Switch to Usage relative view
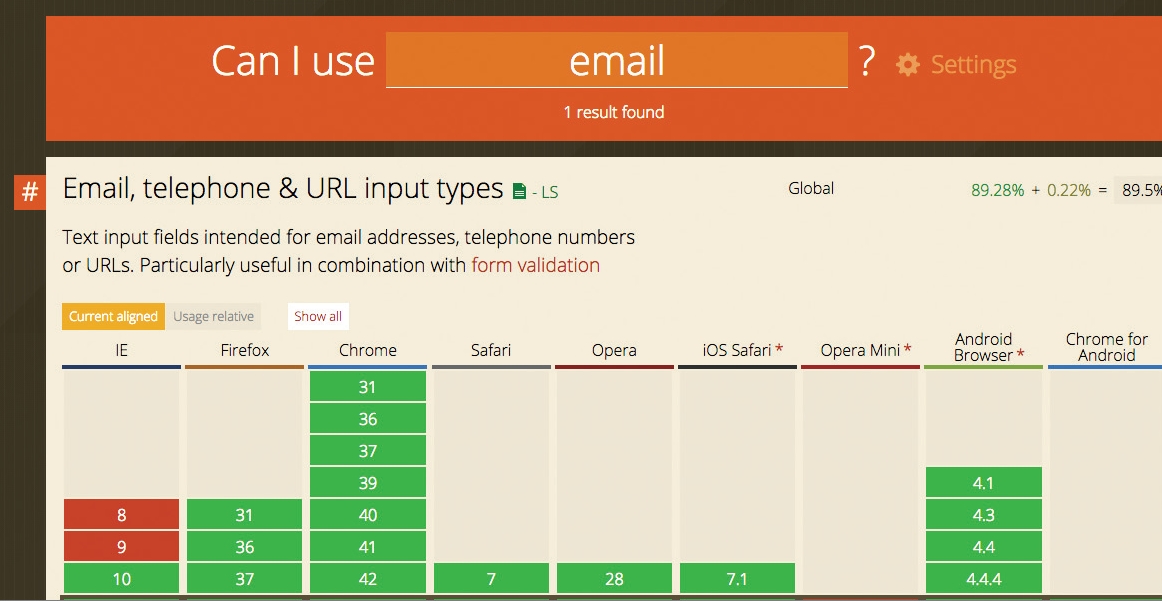This screenshot has width=1162, height=602. (213, 317)
